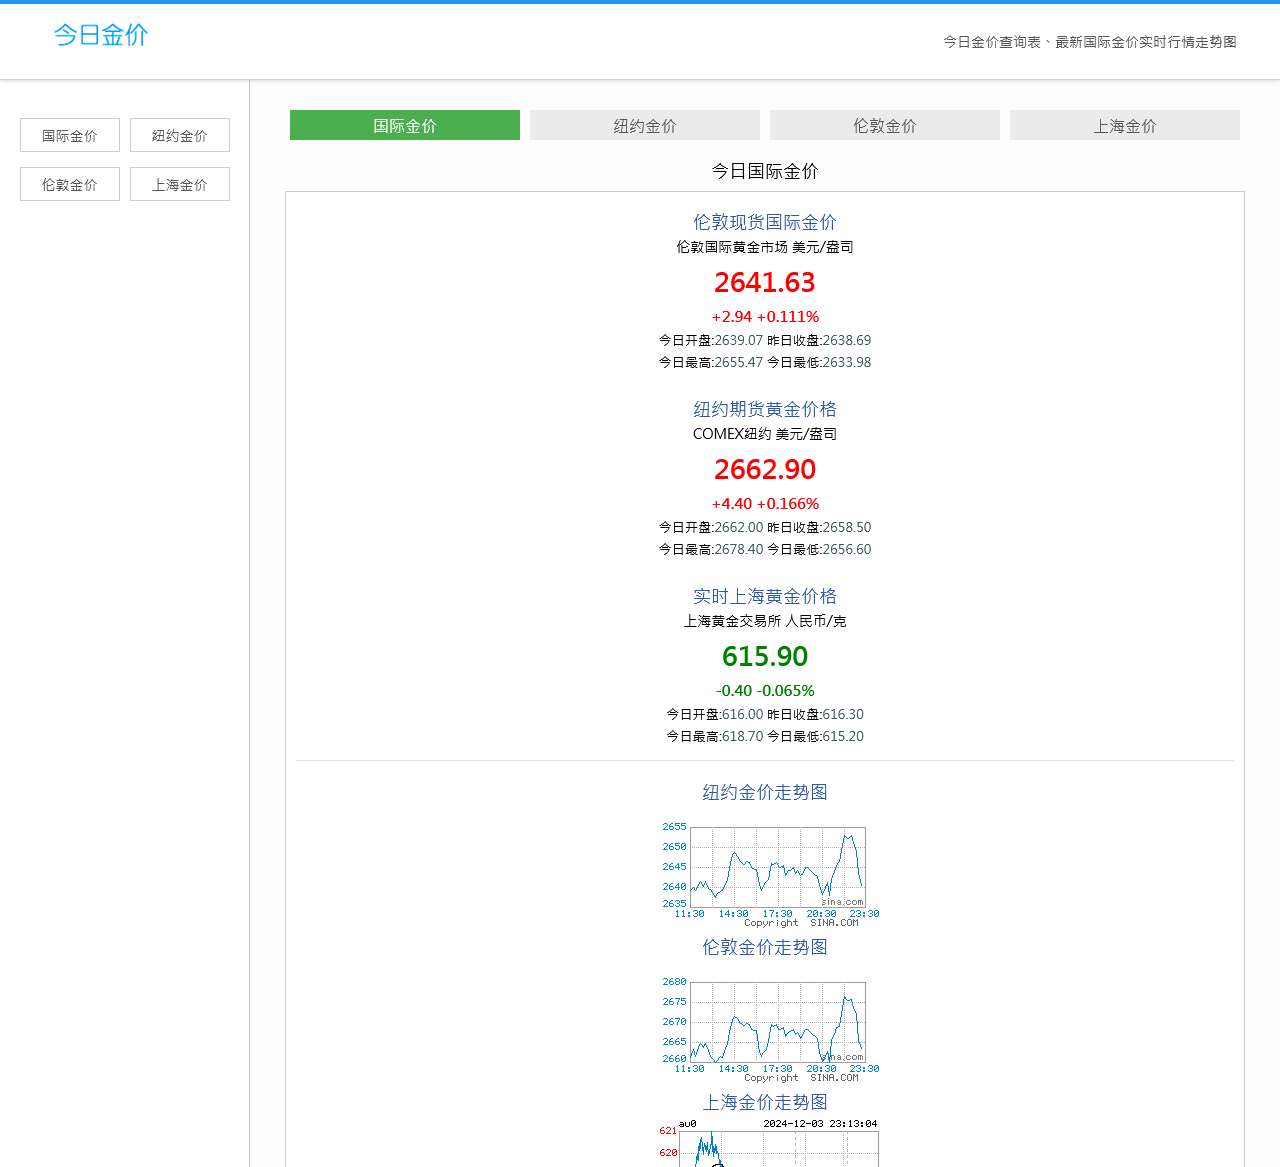
Task: Click the green 615.90 Shanghai gold price
Action: pos(765,657)
